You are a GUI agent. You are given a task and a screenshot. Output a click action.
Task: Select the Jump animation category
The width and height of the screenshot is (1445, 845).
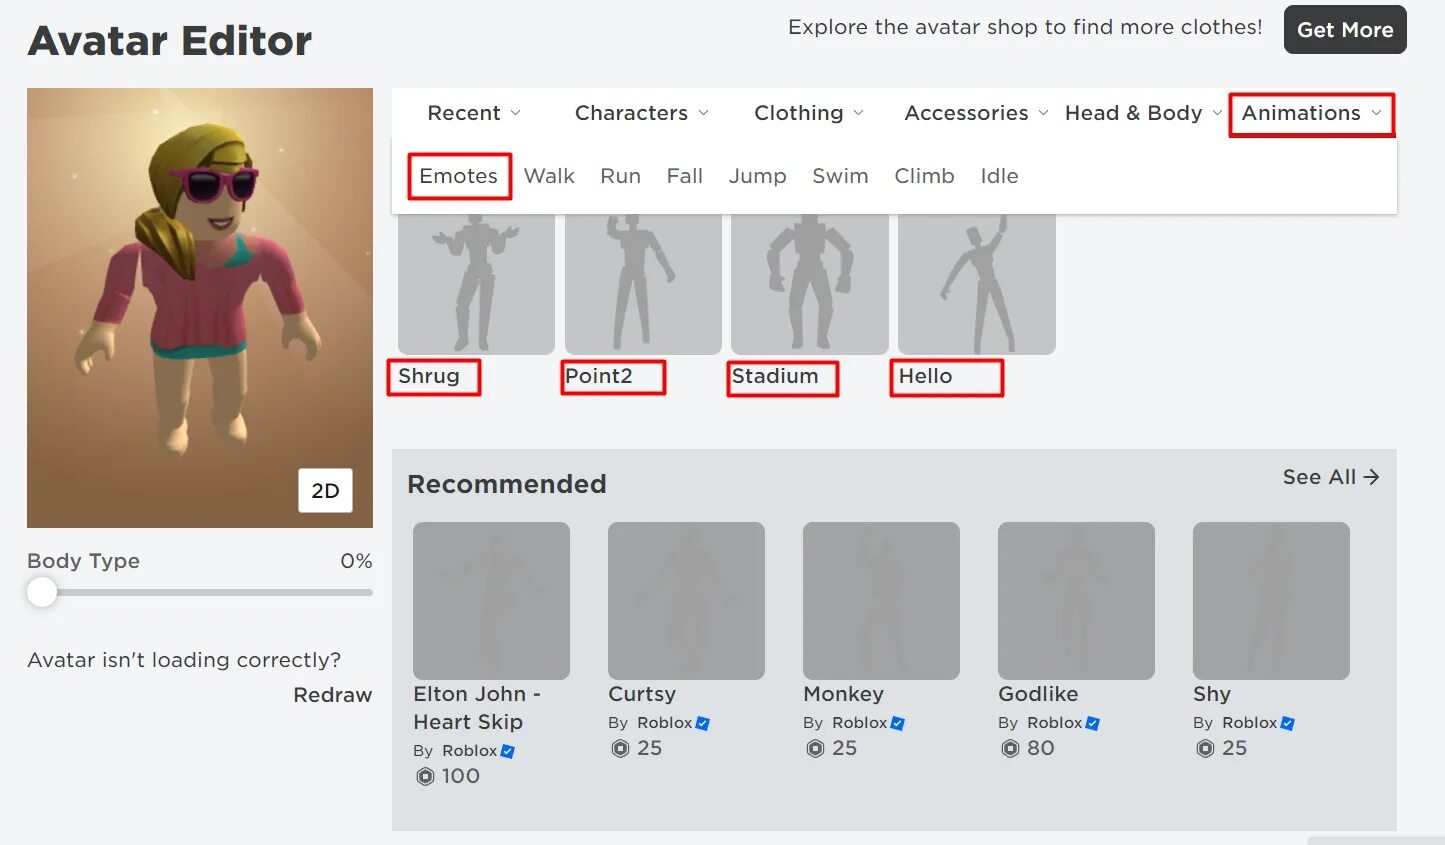pos(757,176)
